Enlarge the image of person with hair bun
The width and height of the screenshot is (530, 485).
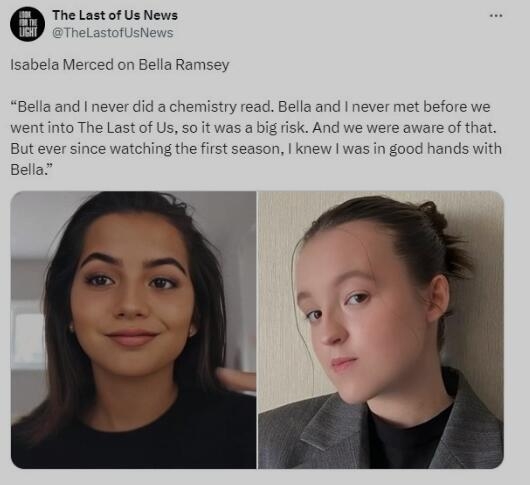click(x=381, y=330)
